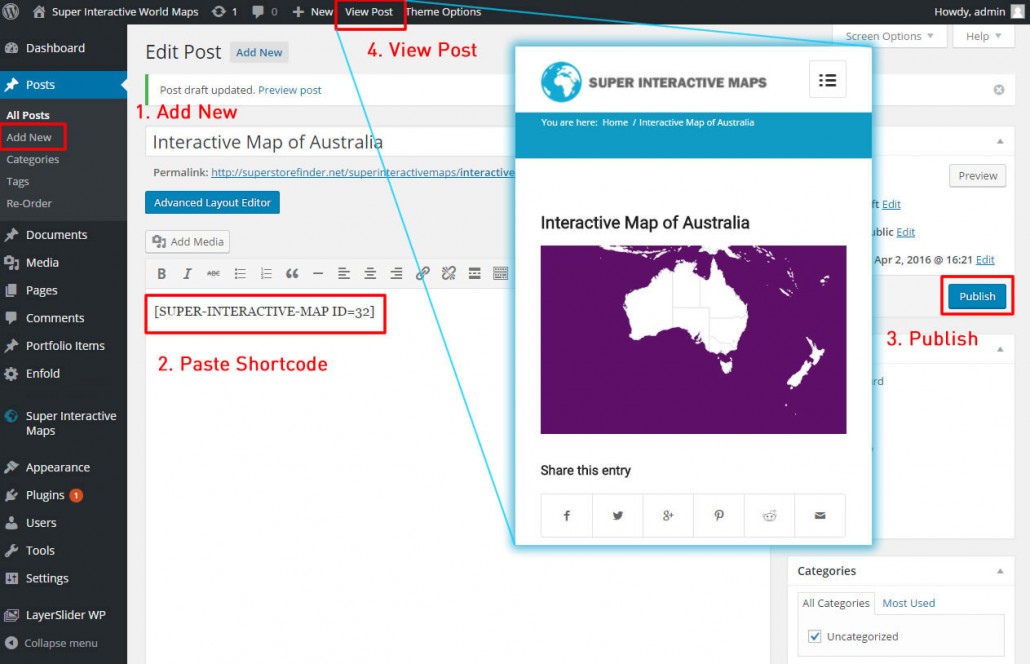Screen dimensions: 1030x664
Task: Apply italic formatting in the editor
Action: (x=187, y=273)
